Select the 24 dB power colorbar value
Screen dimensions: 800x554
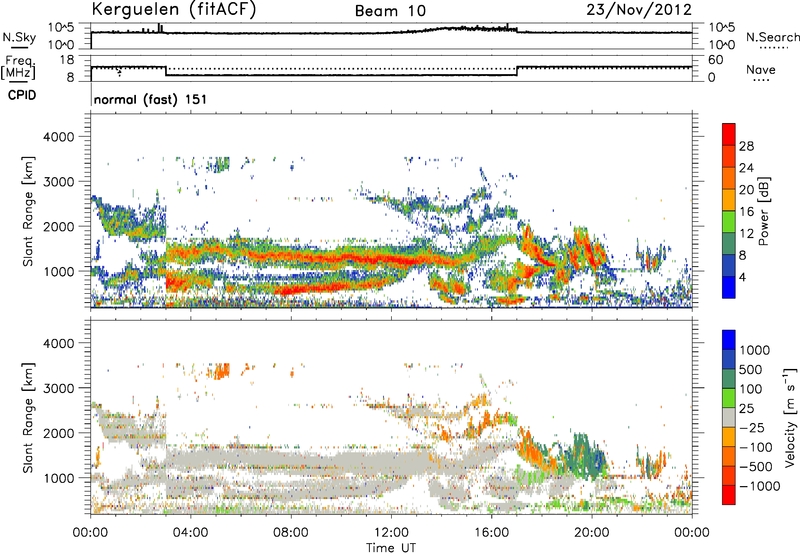(746, 168)
